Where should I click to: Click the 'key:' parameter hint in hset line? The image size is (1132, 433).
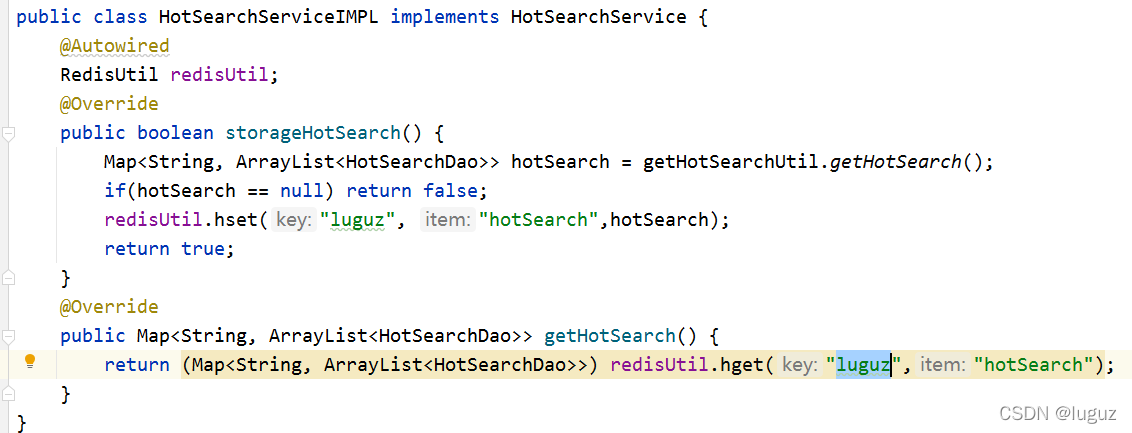click(x=295, y=219)
